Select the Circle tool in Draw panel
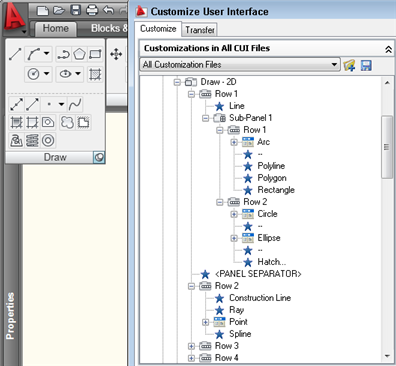 coord(33,74)
